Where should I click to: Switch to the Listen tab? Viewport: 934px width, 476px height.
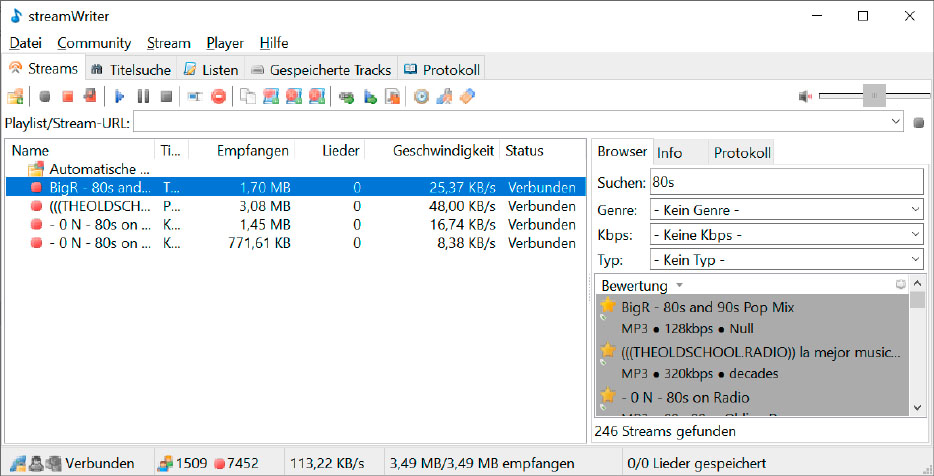point(211,70)
